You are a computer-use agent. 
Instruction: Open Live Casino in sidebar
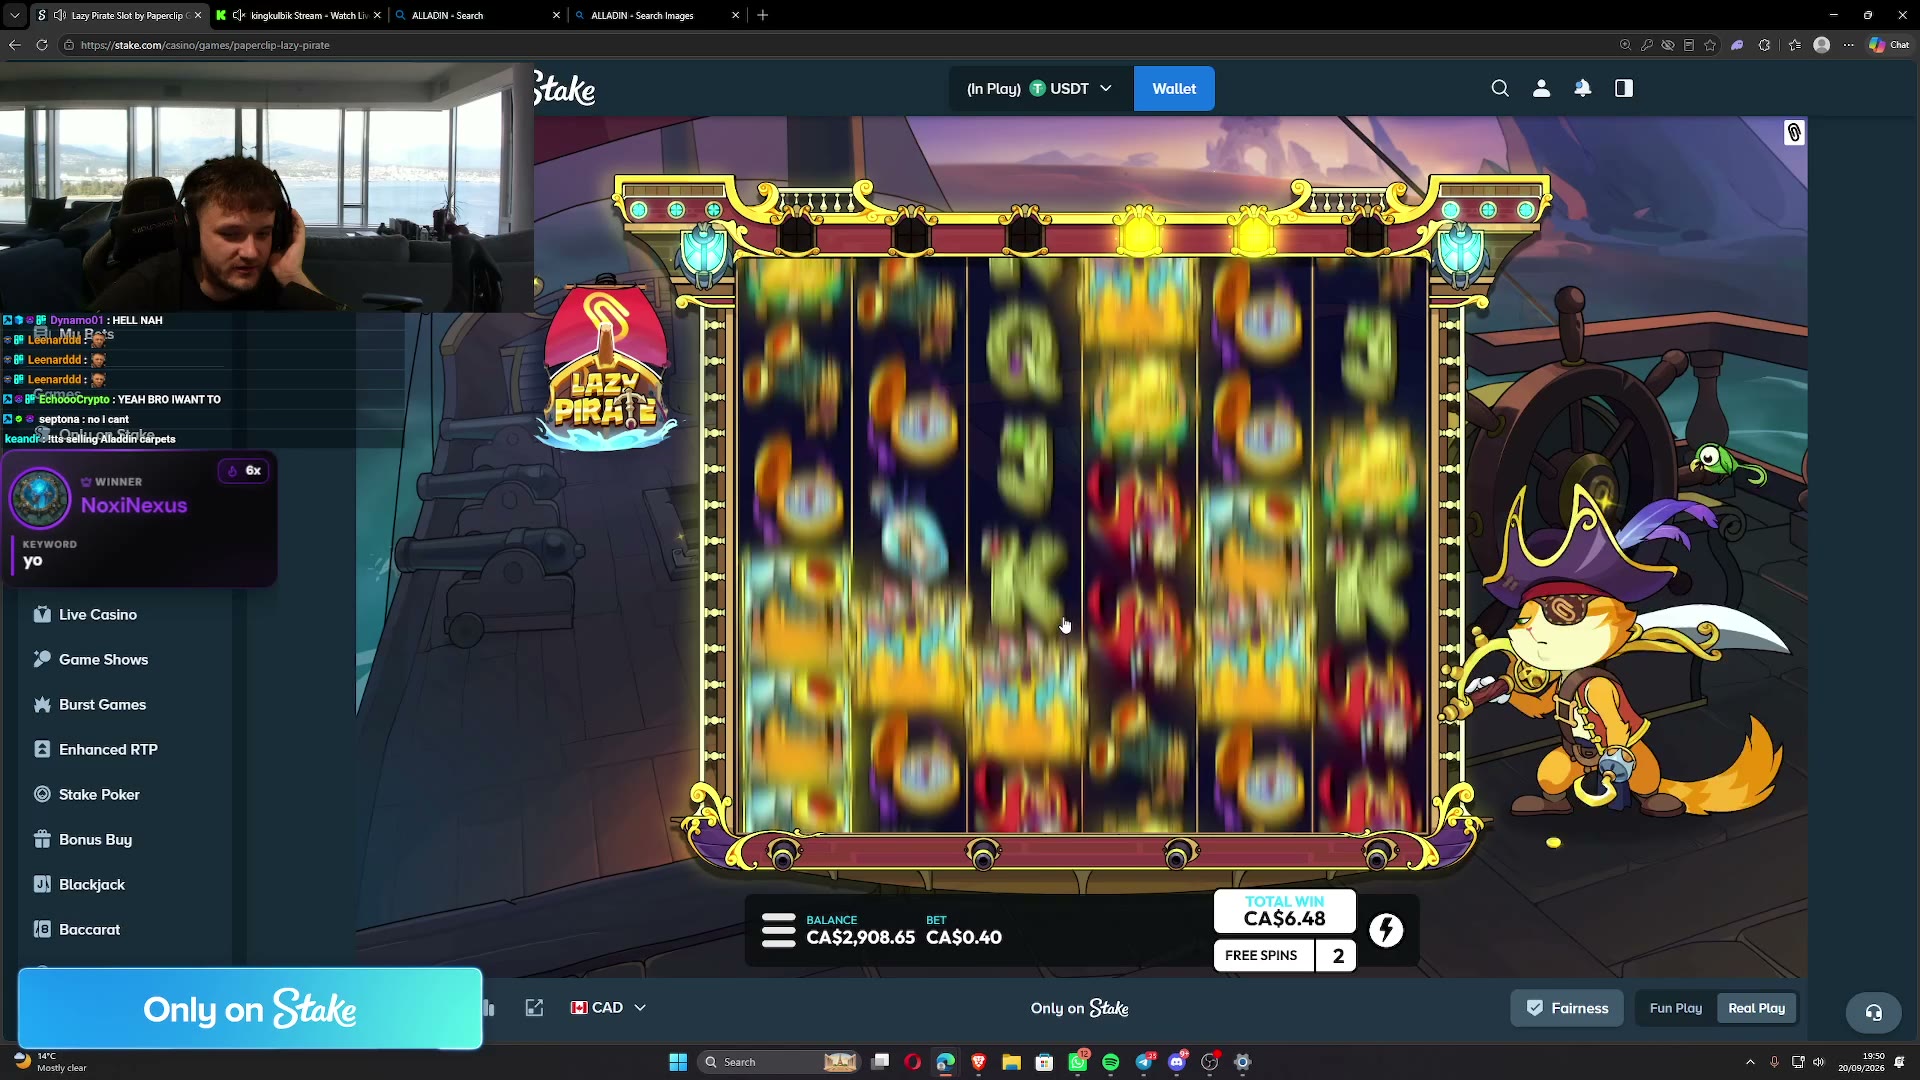[x=97, y=615]
